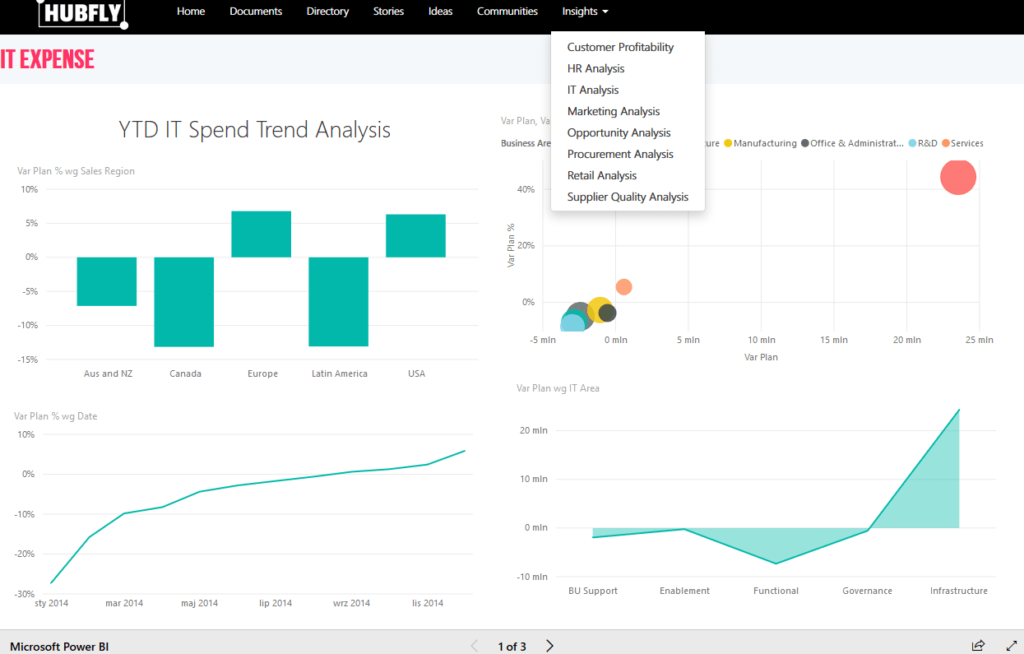Click the Manufacturing legend item

click(x=760, y=143)
